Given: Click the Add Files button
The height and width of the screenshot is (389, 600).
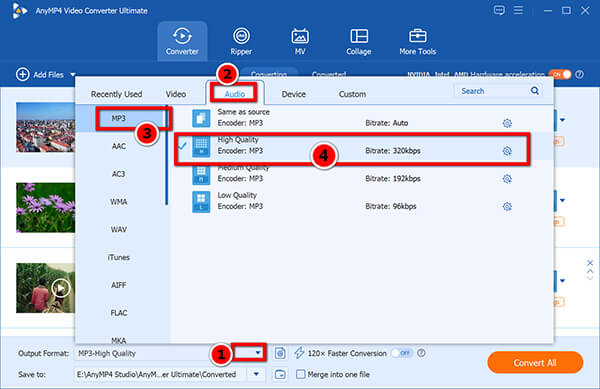Looking at the screenshot, I should (41, 75).
